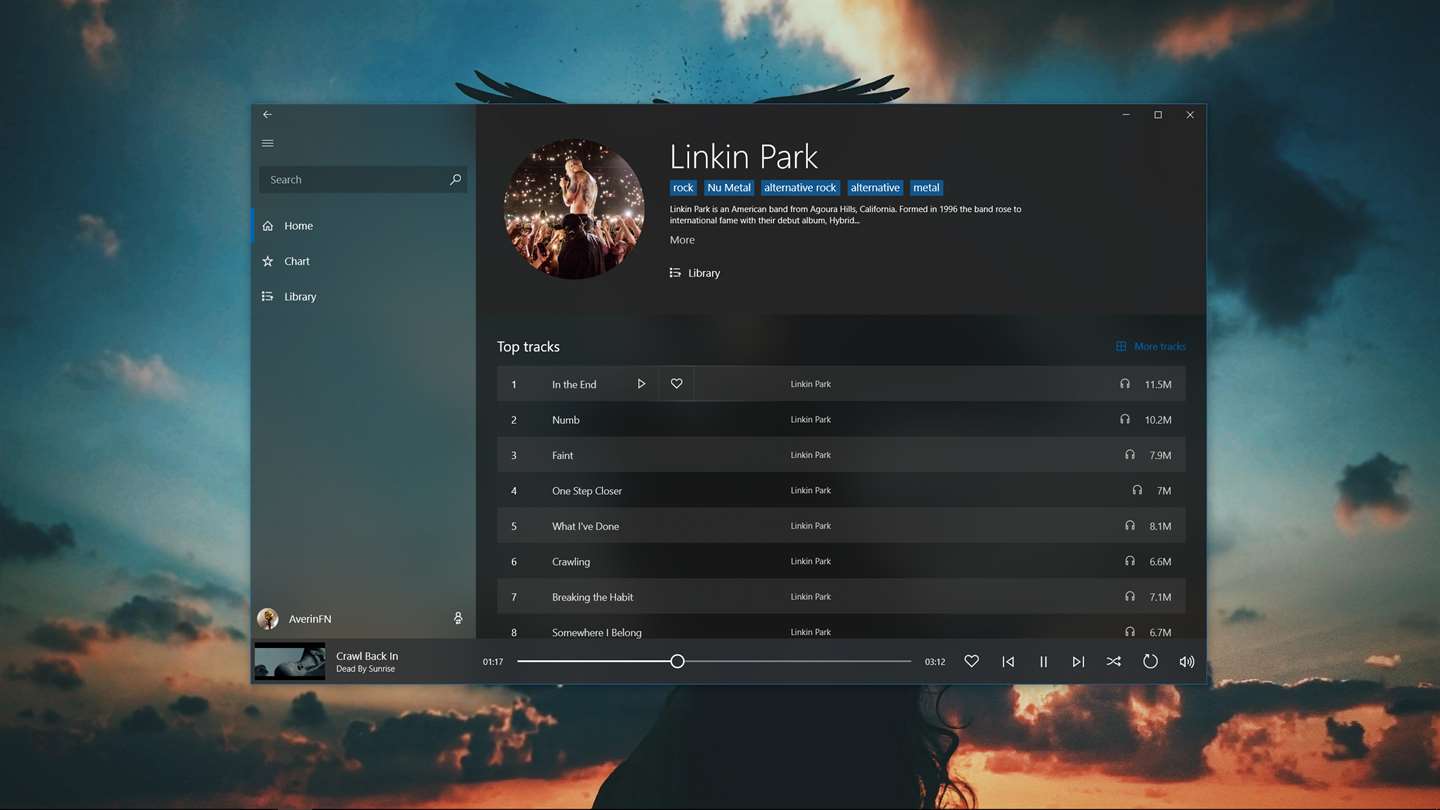Viewport: 1440px width, 810px height.
Task: Click the 01:17 elapsed time
Action: click(493, 662)
